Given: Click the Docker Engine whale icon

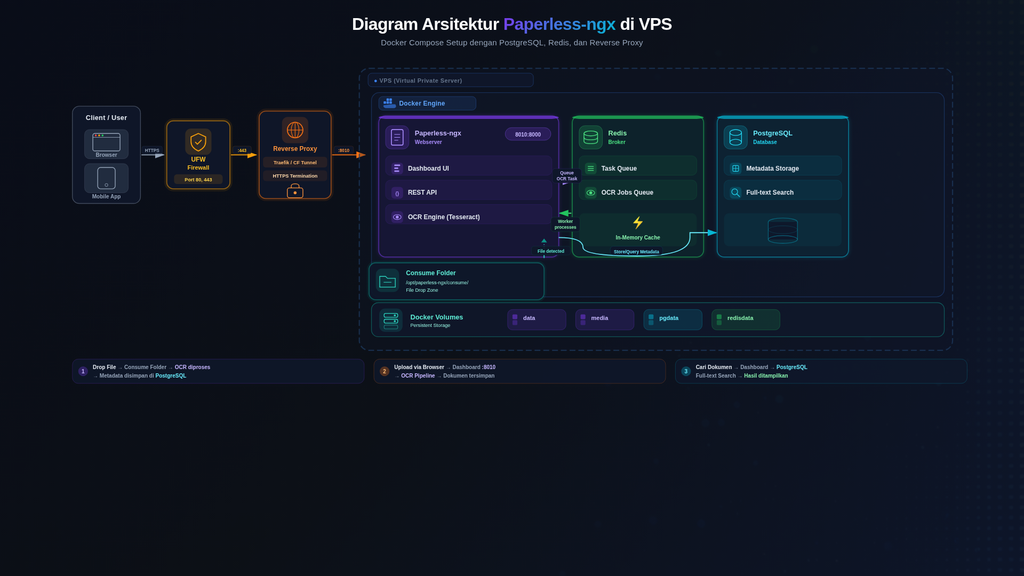Looking at the screenshot, I should coord(389,103).
